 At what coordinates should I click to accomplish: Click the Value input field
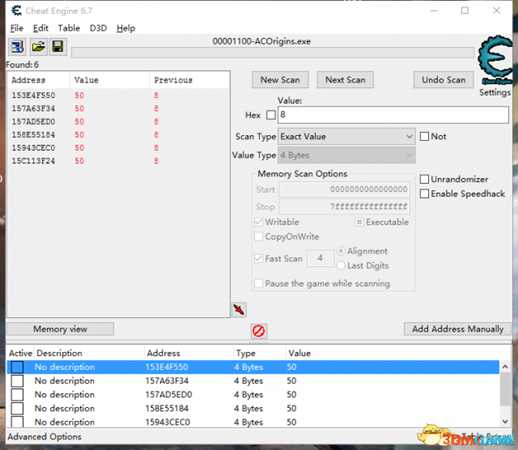pyautogui.click(x=393, y=115)
